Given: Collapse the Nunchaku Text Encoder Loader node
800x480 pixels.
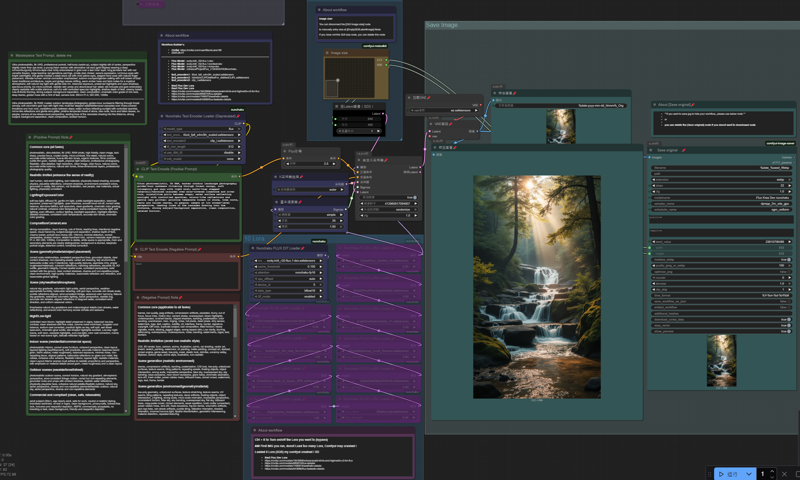Looking at the screenshot, I should tap(162, 117).
